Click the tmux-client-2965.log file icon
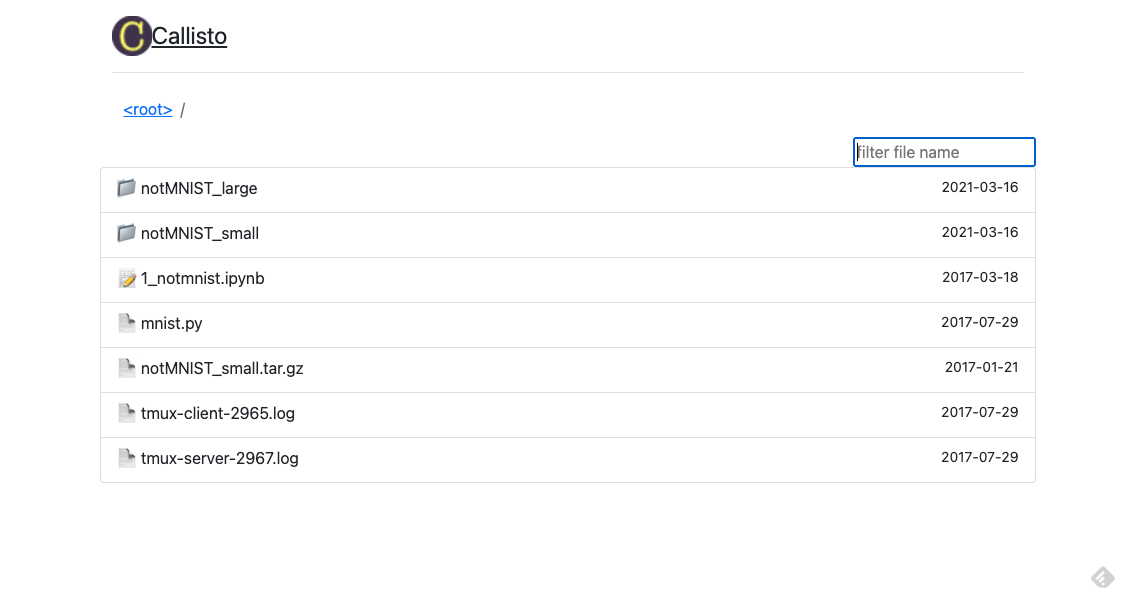The height and width of the screenshot is (609, 1135). [x=126, y=413]
